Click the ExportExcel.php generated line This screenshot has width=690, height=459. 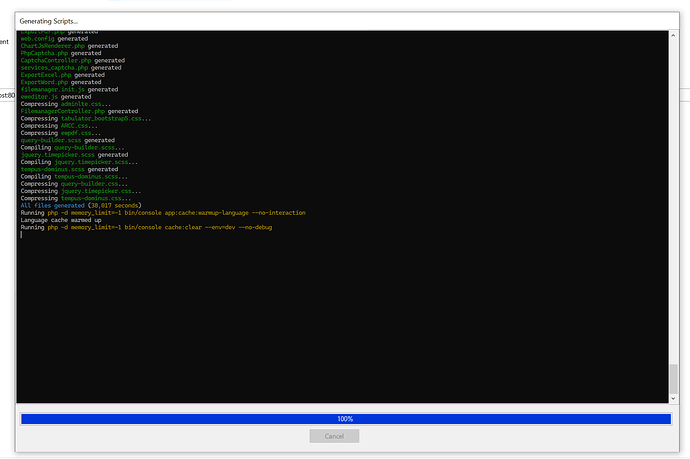point(62,75)
